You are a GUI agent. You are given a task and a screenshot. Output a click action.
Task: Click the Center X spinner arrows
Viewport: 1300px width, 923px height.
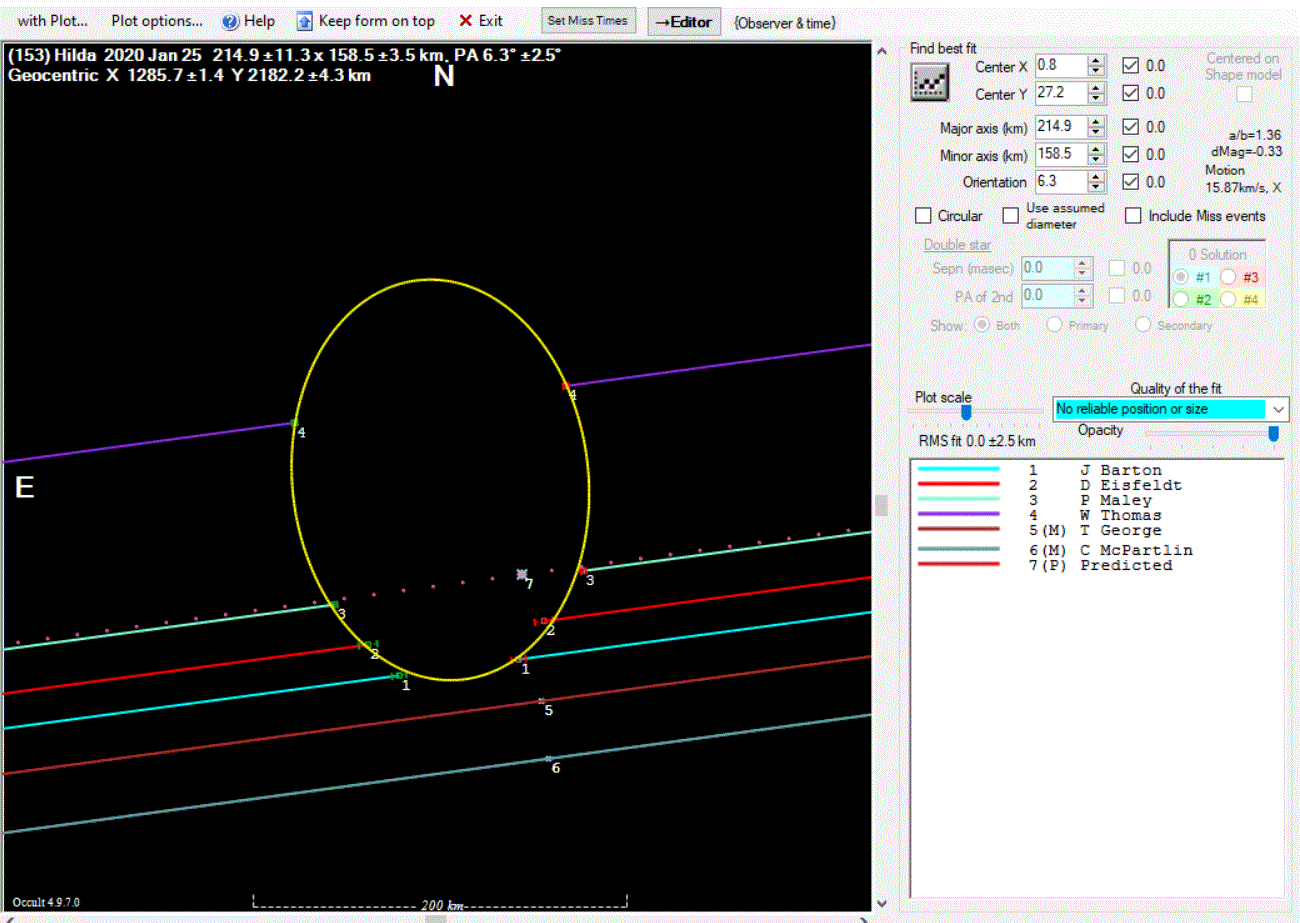[1097, 66]
